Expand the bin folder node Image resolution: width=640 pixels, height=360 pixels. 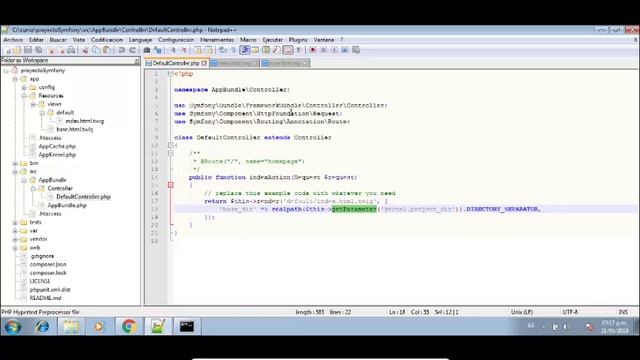point(15,163)
